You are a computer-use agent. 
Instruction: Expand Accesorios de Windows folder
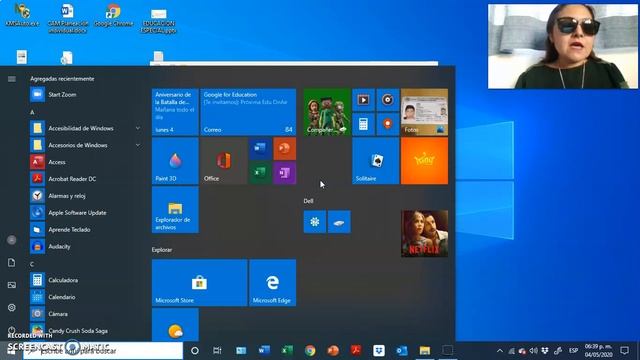point(86,145)
